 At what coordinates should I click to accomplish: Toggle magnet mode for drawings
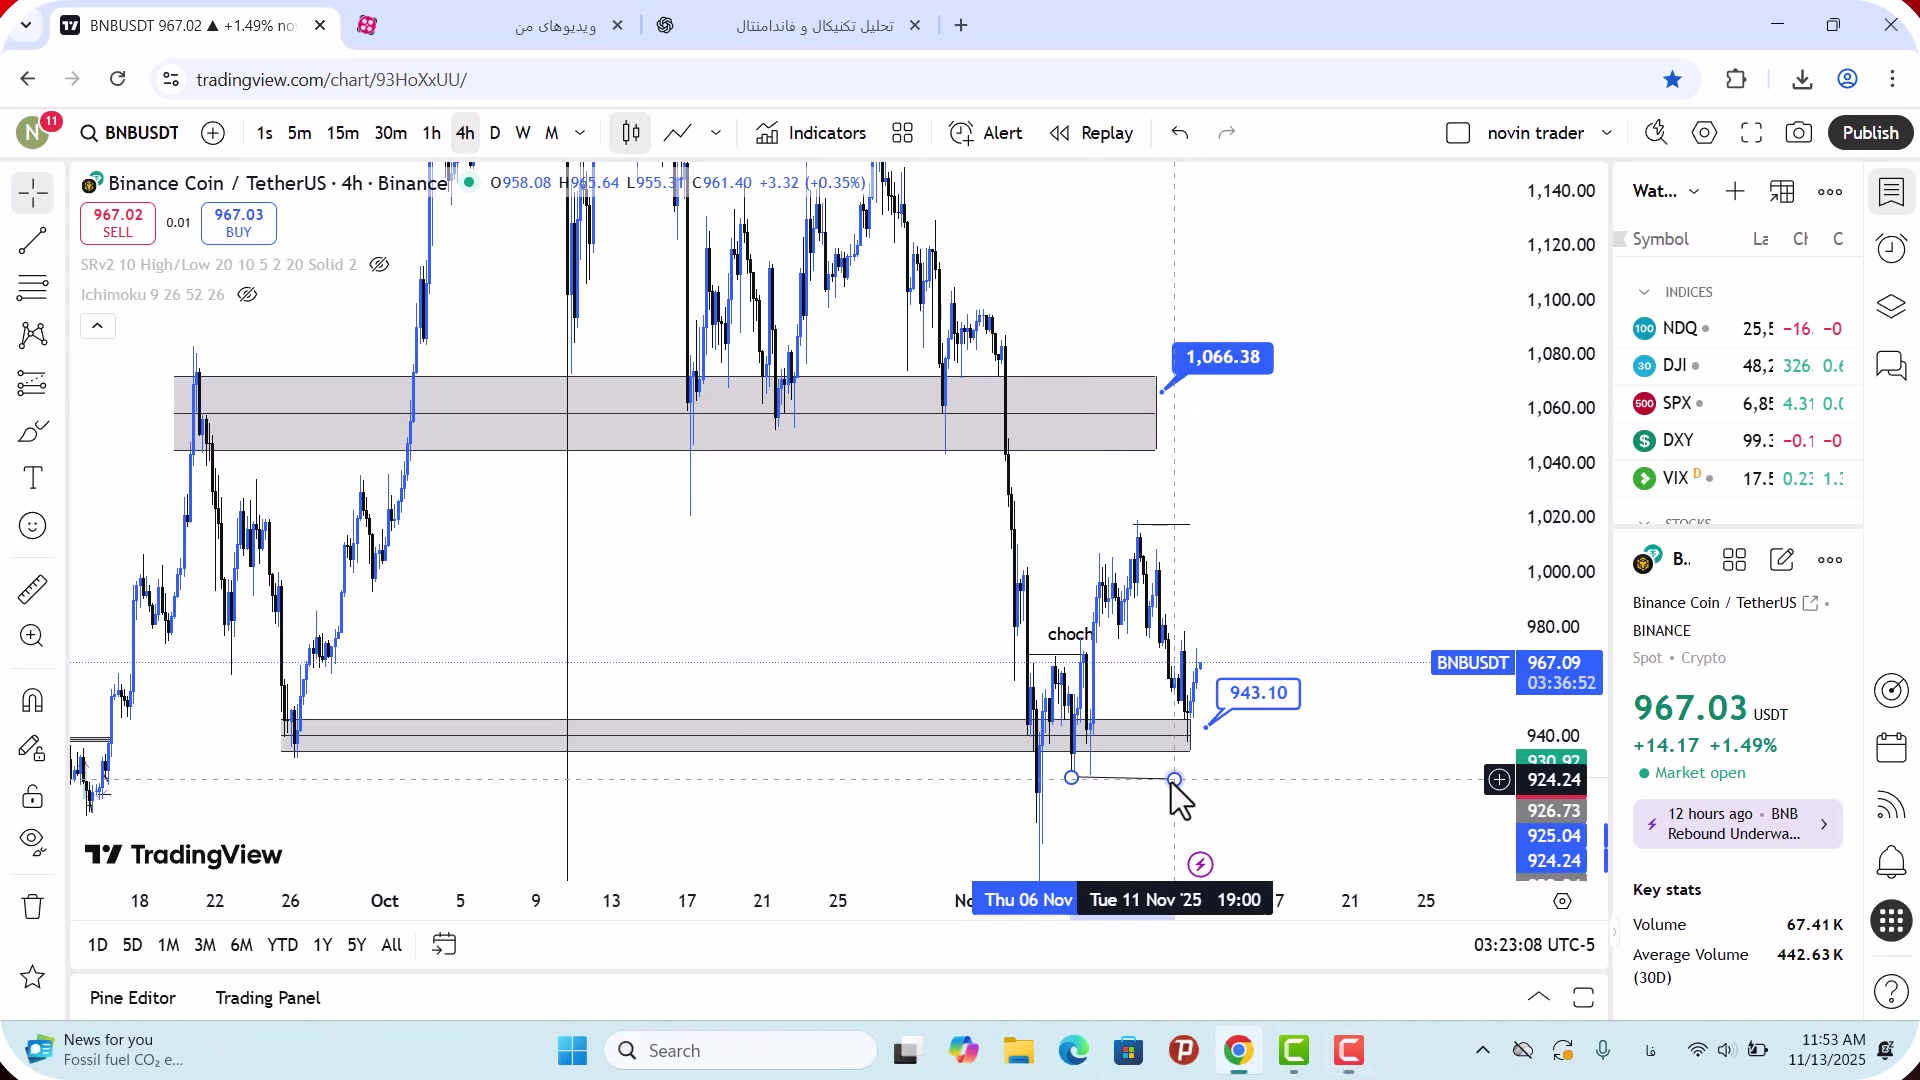(x=32, y=700)
